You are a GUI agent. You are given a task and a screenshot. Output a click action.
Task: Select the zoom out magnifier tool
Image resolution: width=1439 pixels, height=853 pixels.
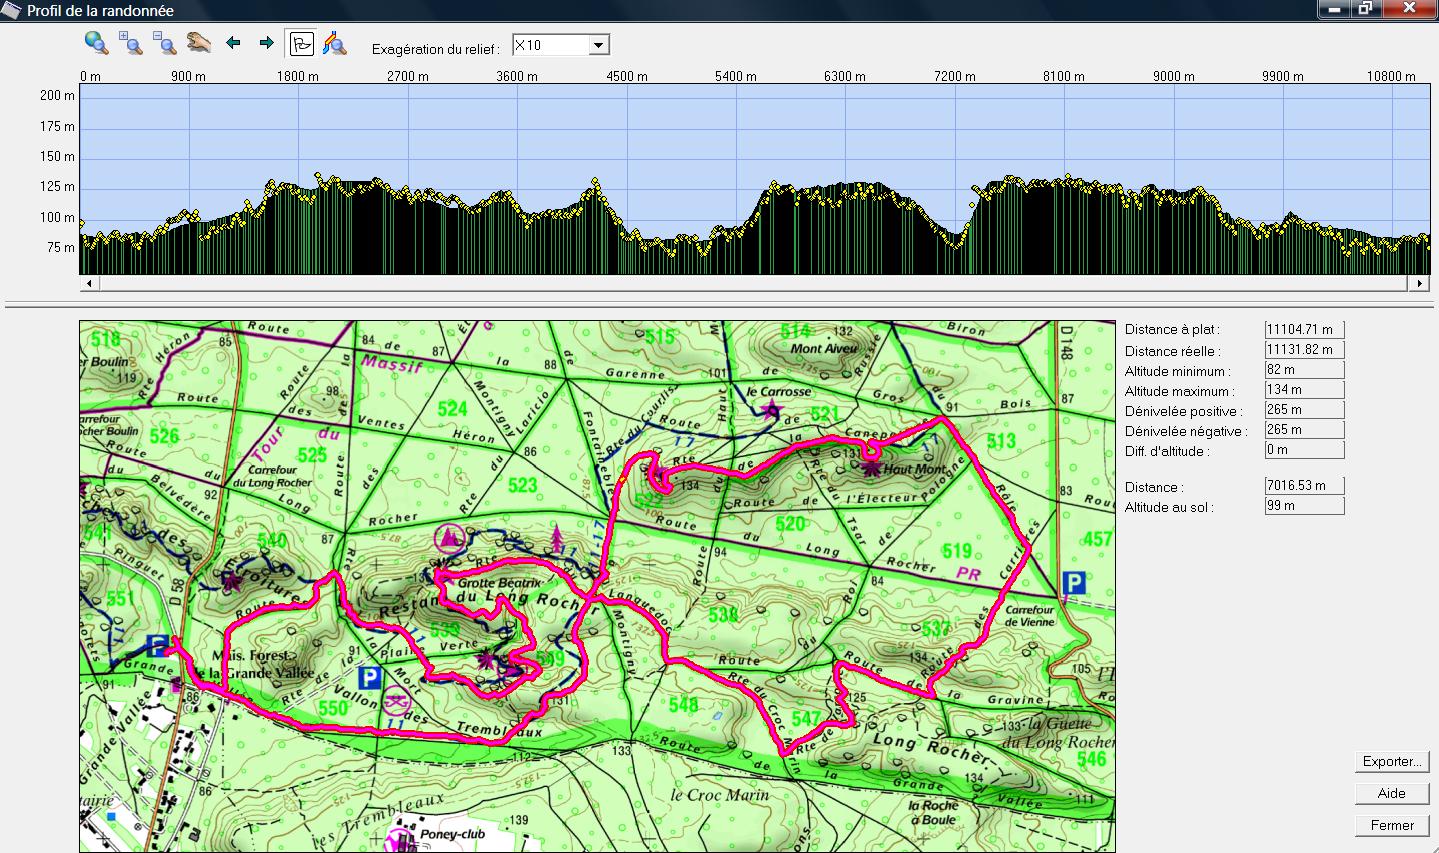[x=165, y=43]
